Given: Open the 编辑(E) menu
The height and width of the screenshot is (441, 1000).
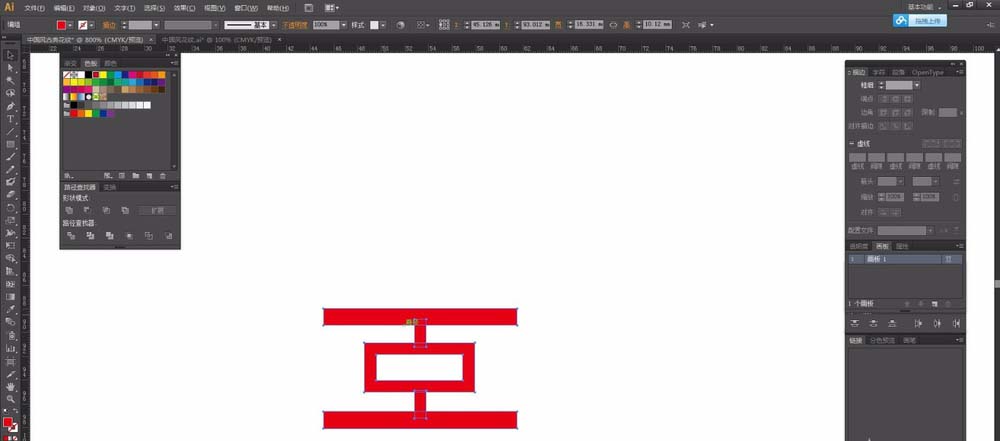Looking at the screenshot, I should (x=64, y=8).
